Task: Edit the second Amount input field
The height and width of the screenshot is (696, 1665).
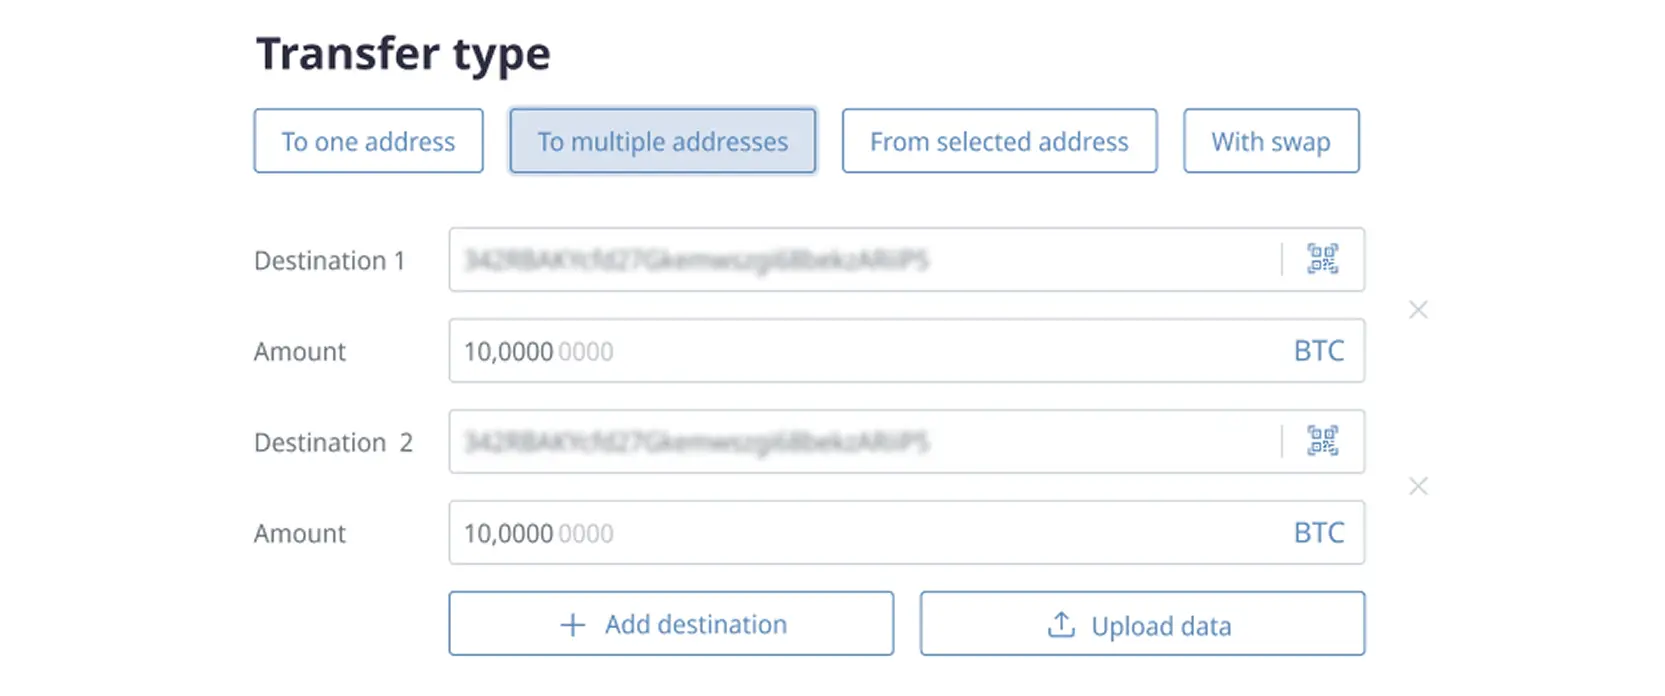Action: (860, 533)
